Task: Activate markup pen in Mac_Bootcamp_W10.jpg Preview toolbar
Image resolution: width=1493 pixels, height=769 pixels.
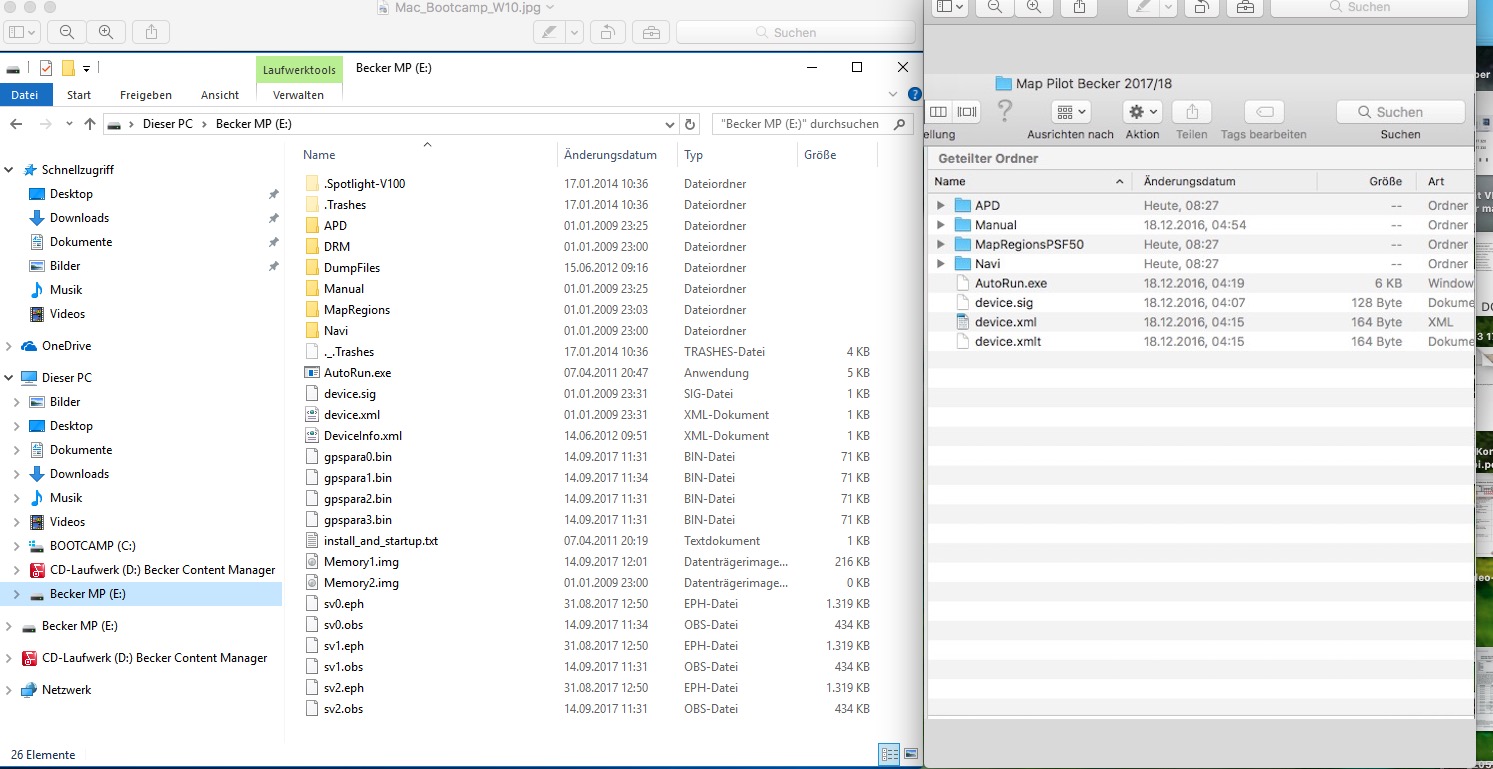Action: 549,32
